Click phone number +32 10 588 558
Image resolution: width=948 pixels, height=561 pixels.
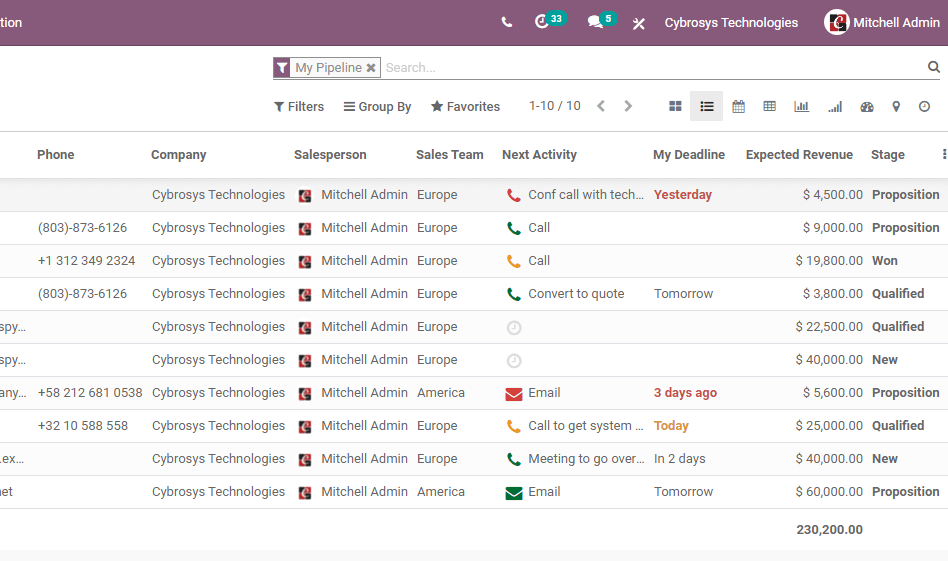click(83, 426)
